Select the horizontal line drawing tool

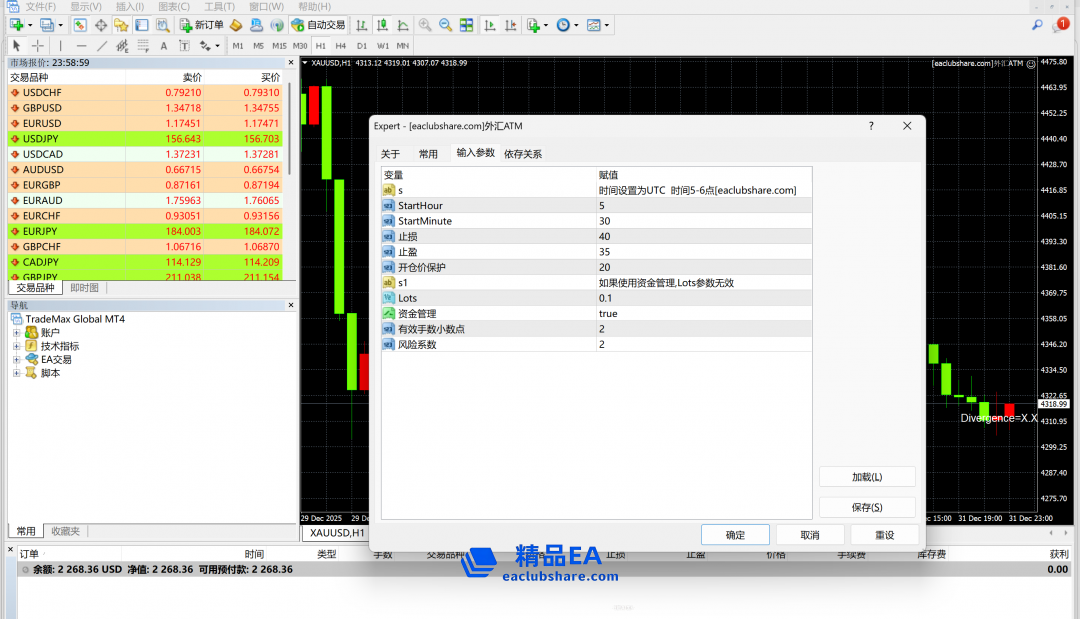pos(81,46)
